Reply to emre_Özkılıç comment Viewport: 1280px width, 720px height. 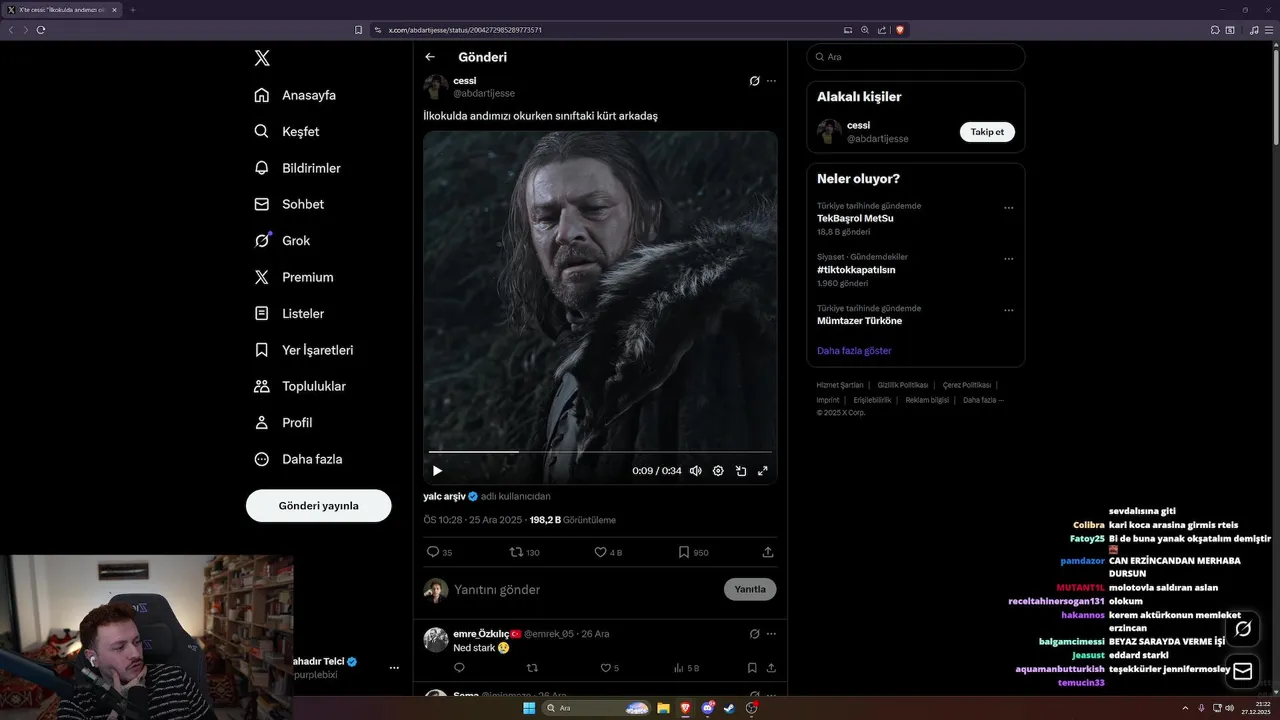460,668
